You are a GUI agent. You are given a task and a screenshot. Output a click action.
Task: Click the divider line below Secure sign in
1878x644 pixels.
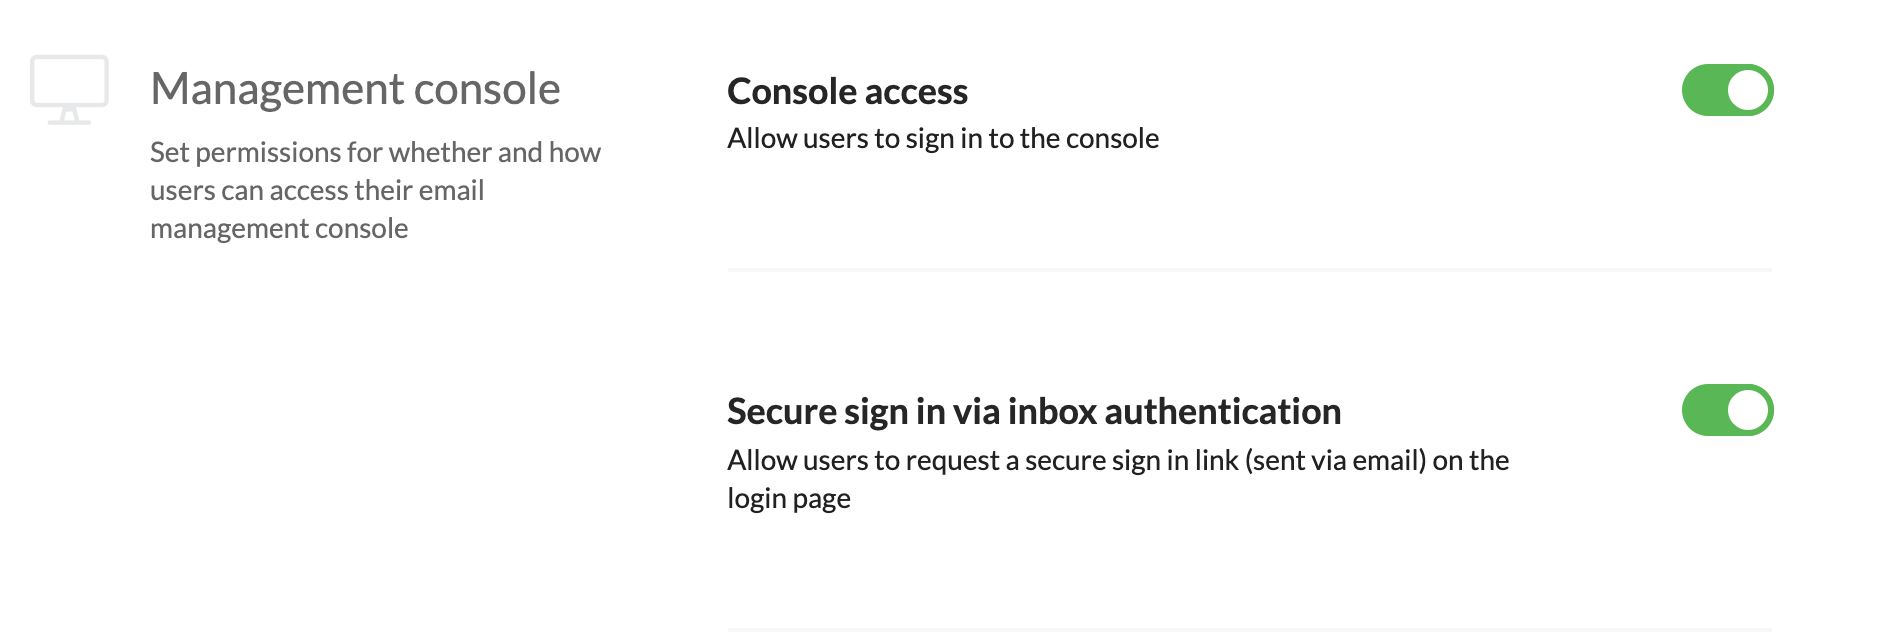click(x=1249, y=629)
